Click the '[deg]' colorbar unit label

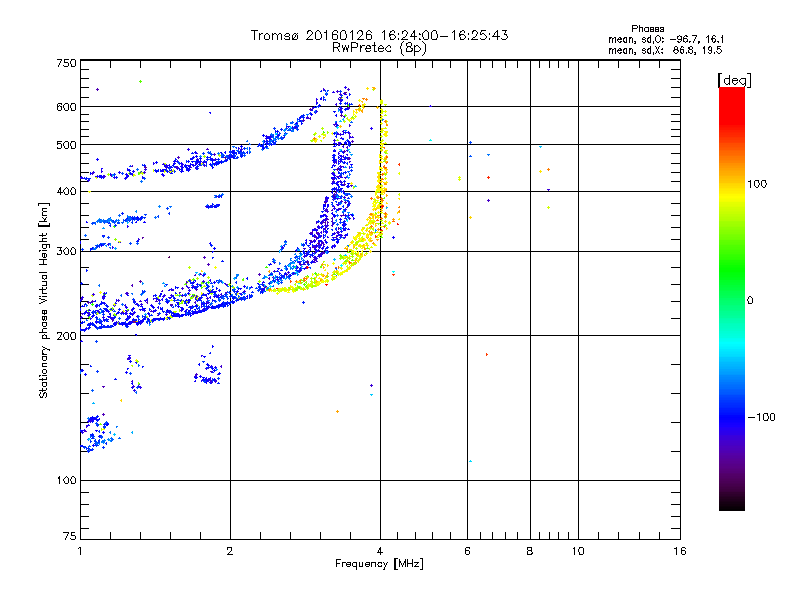[x=734, y=80]
